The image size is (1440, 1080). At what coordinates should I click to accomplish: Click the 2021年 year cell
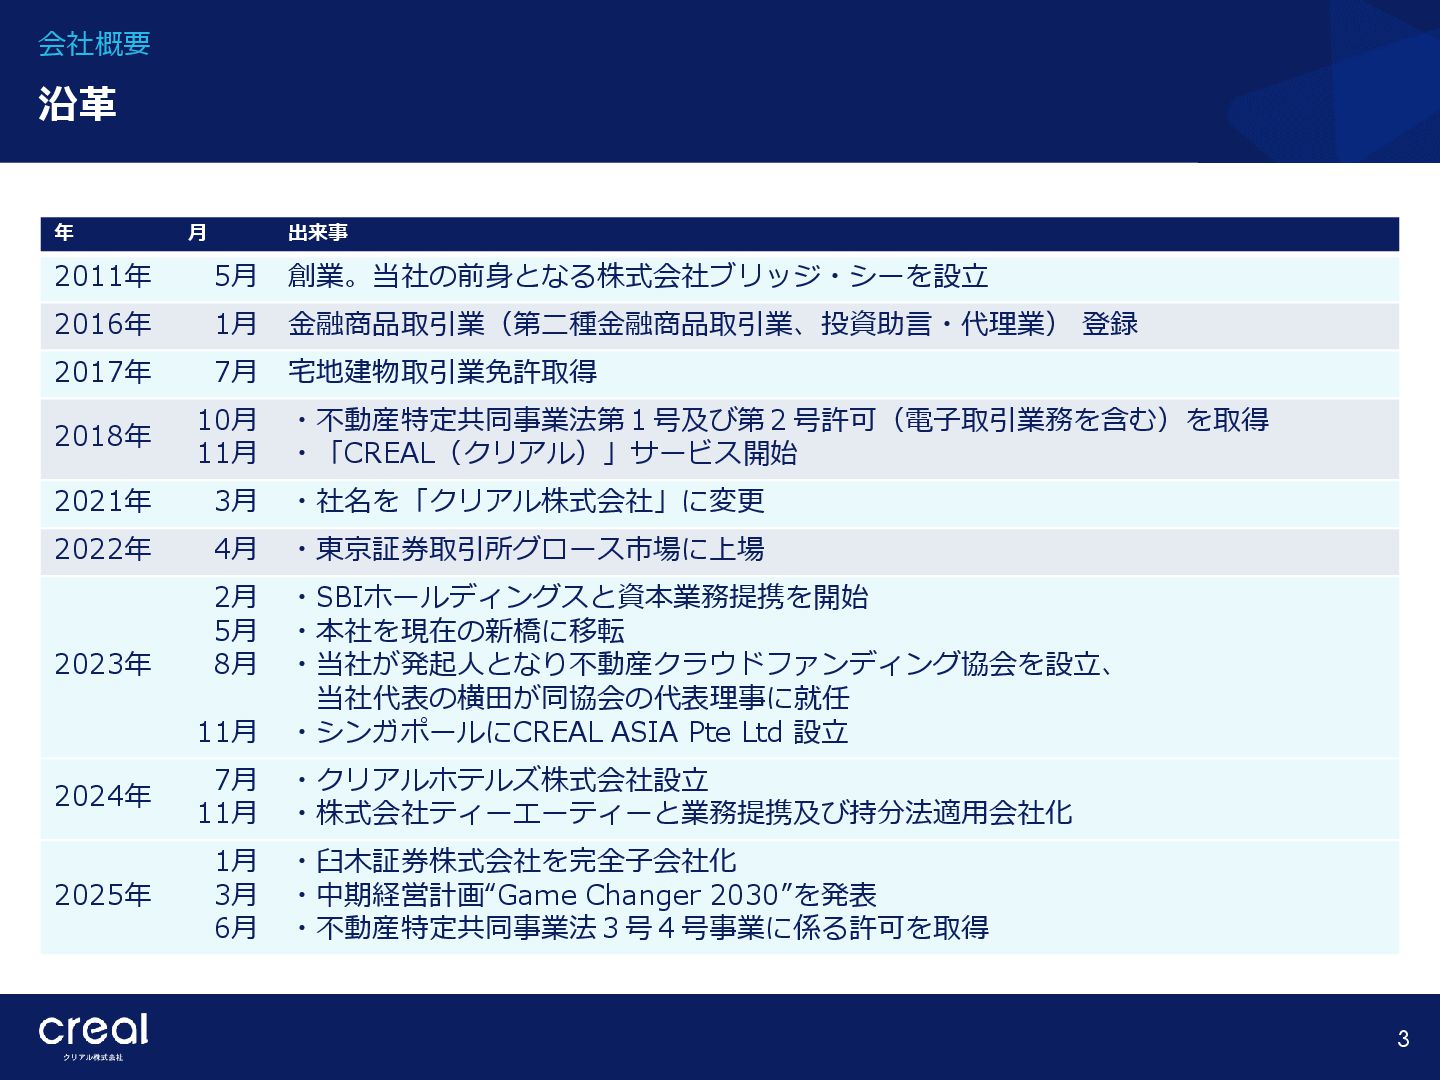(x=103, y=501)
